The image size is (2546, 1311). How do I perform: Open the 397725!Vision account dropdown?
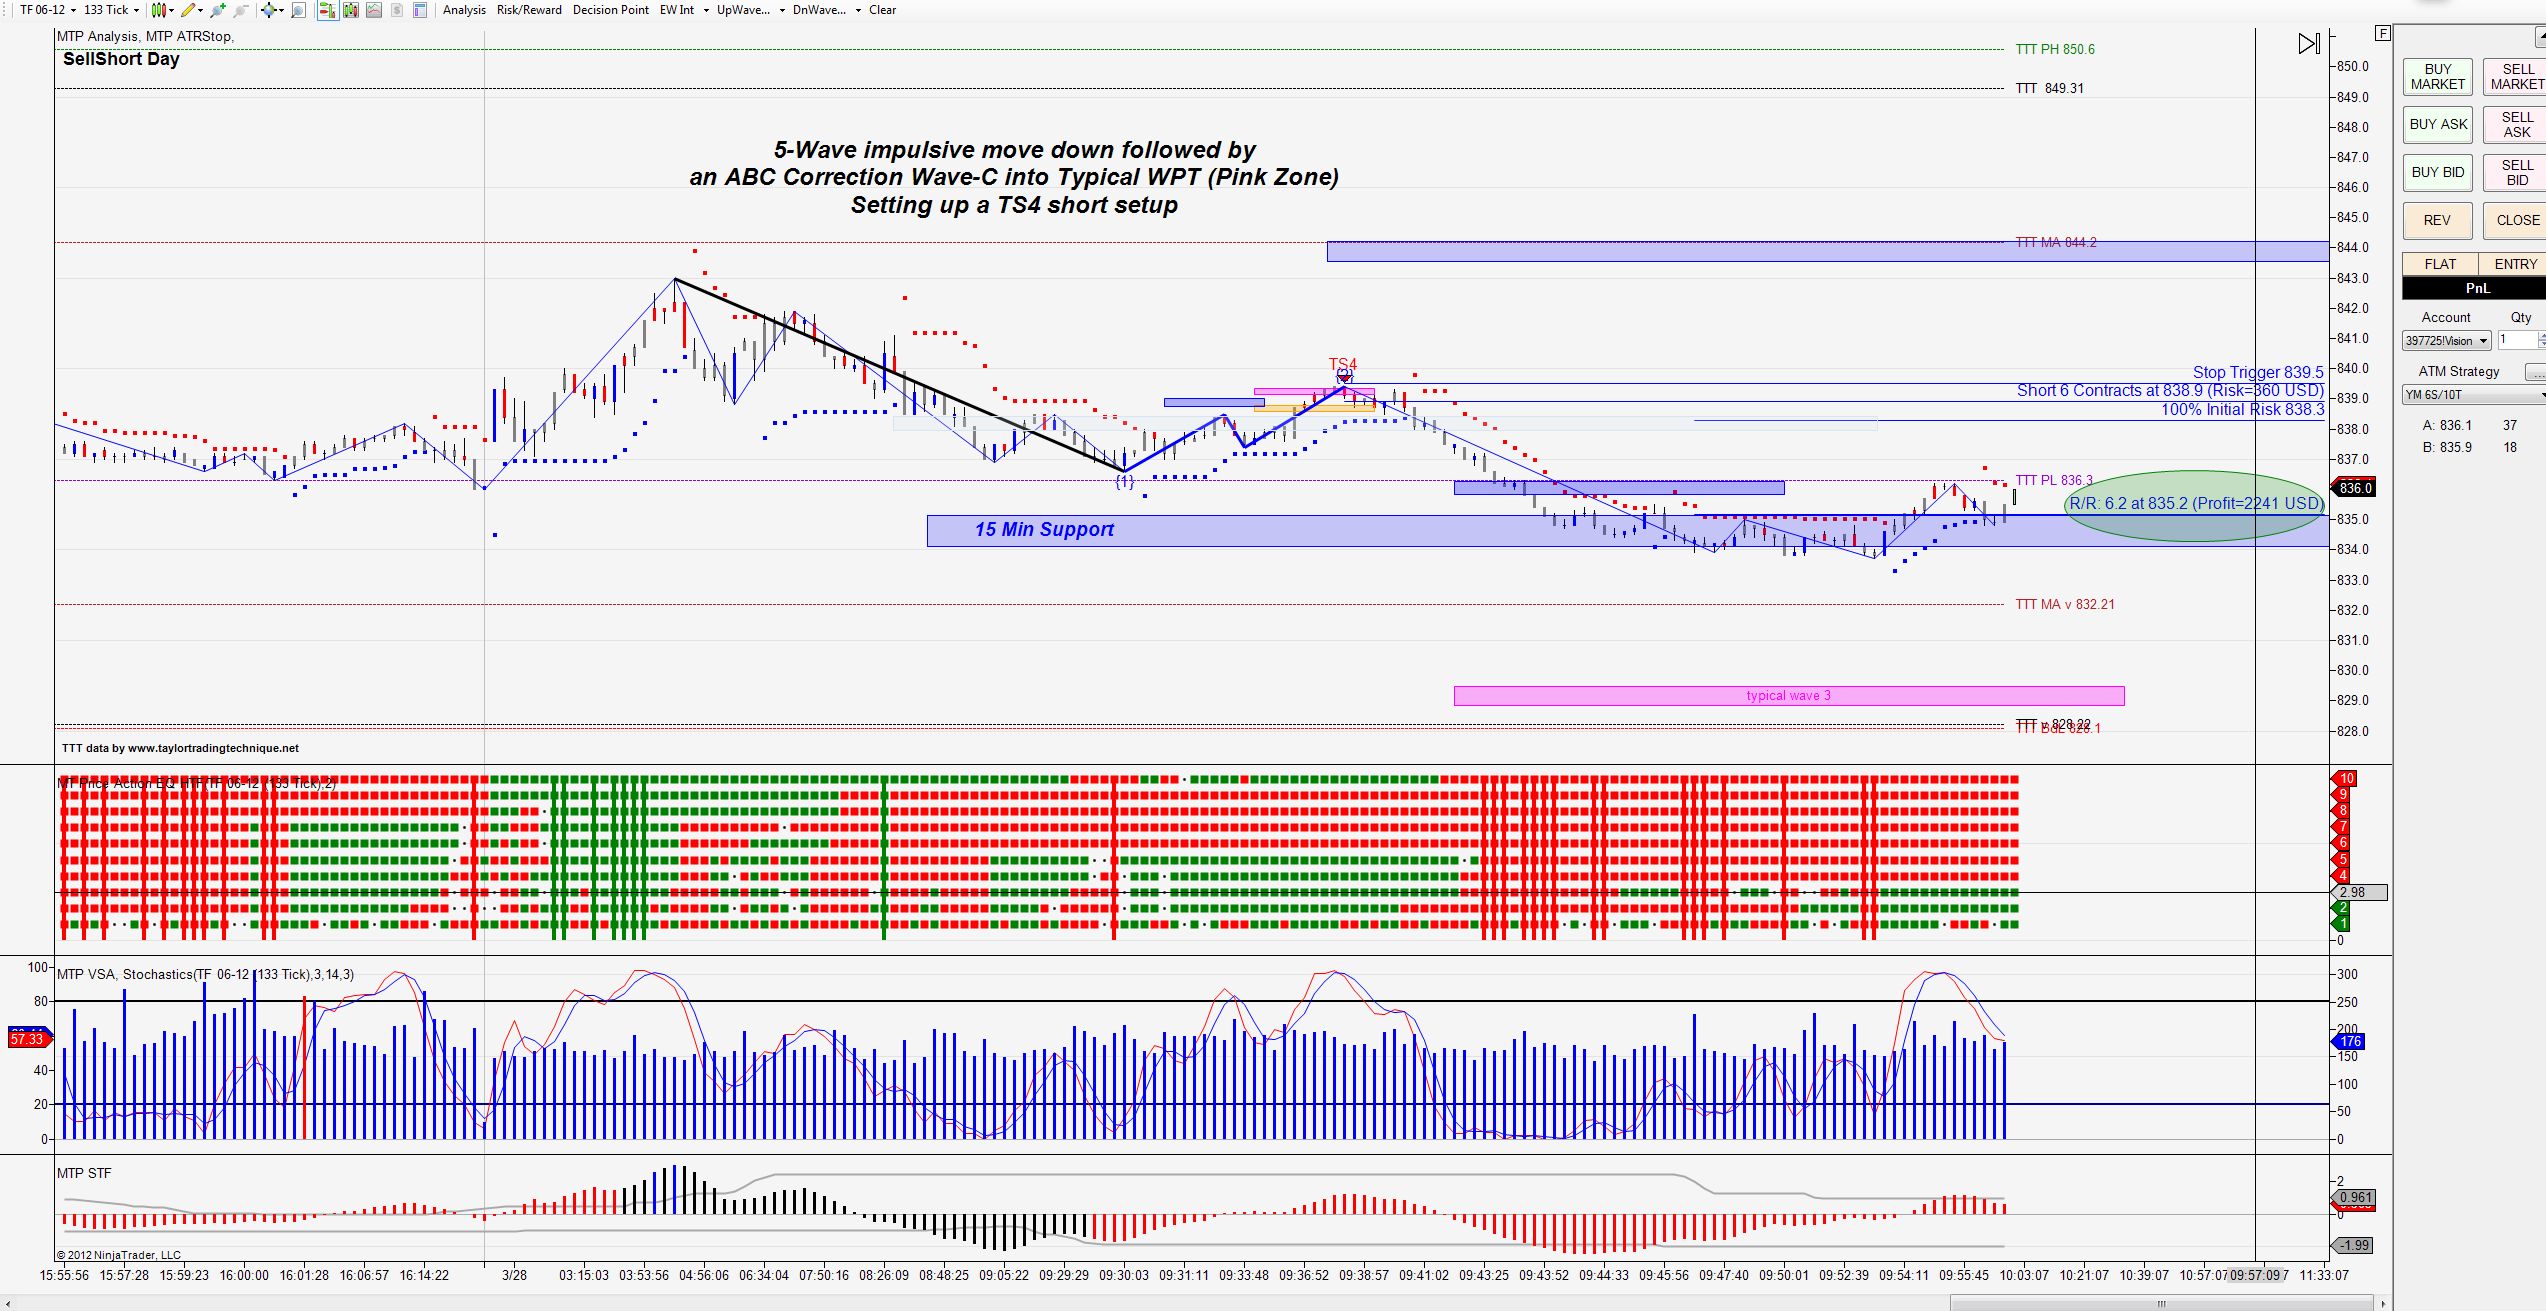pyautogui.click(x=2446, y=341)
